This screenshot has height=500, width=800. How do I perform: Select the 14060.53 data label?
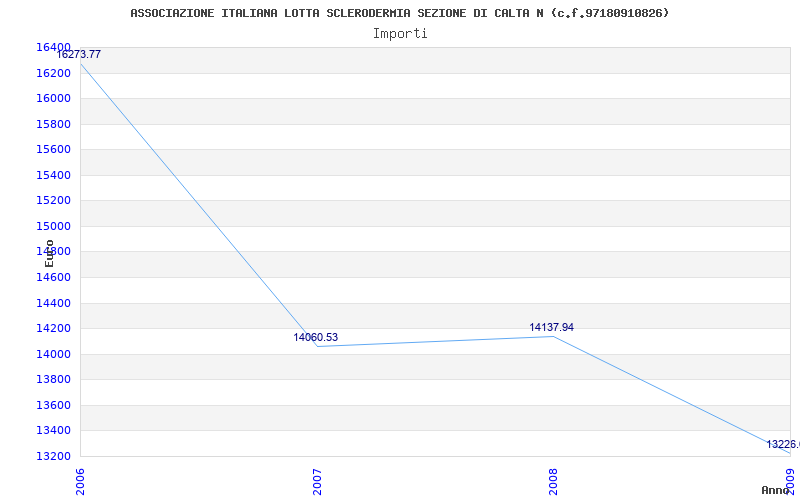[315, 337]
